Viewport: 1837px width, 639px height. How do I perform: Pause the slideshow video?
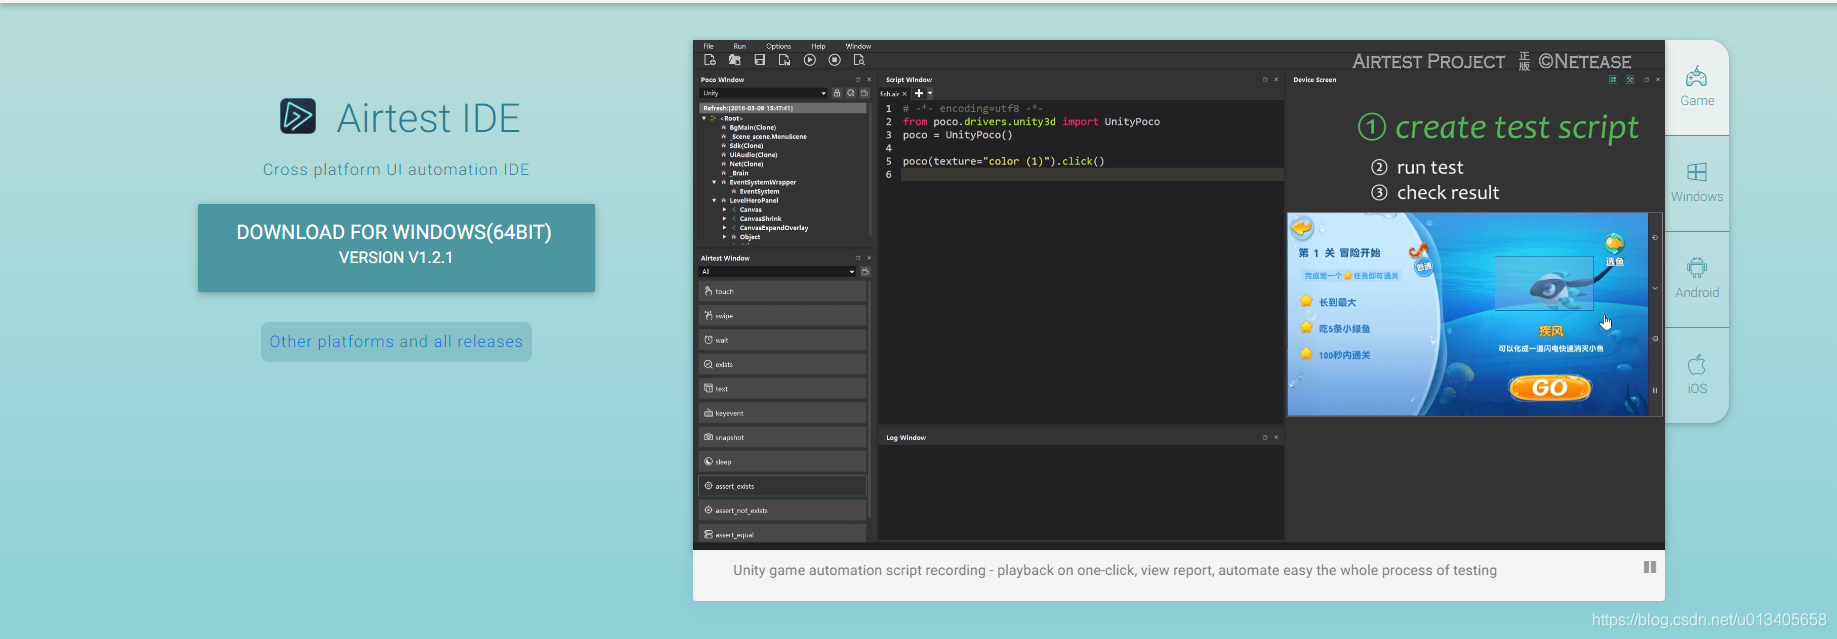point(1650,567)
